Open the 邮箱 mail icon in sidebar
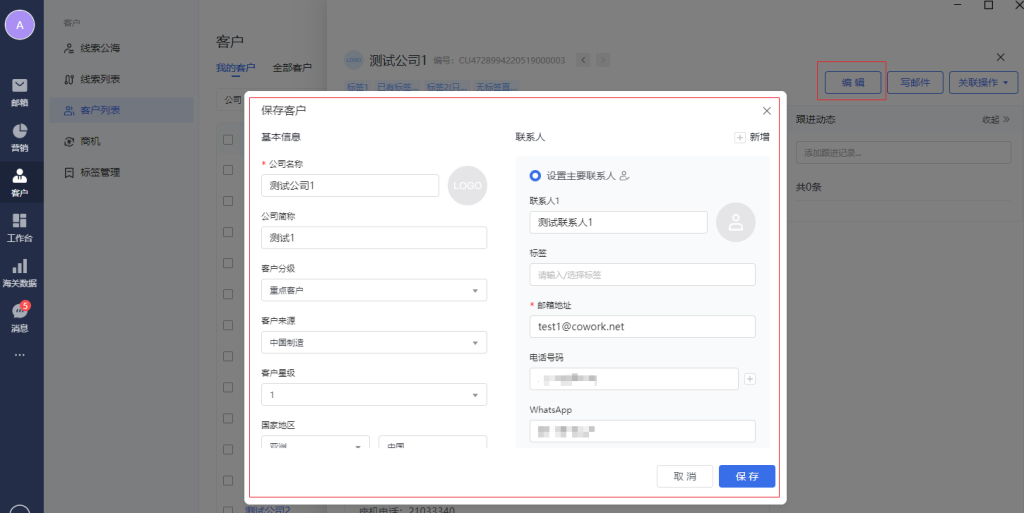 click(x=20, y=90)
